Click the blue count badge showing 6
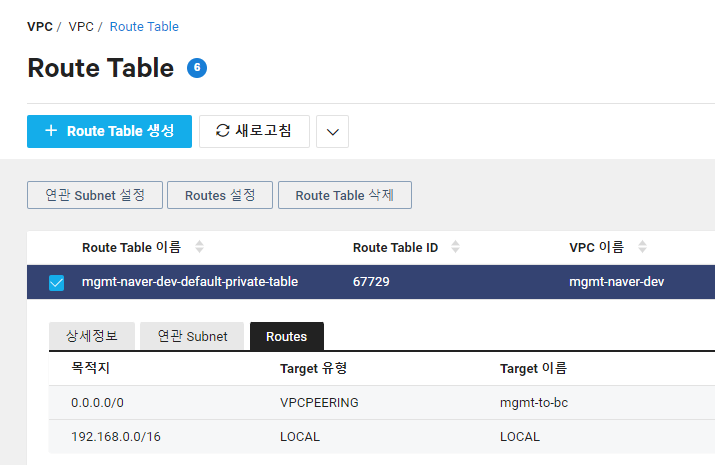 point(197,68)
